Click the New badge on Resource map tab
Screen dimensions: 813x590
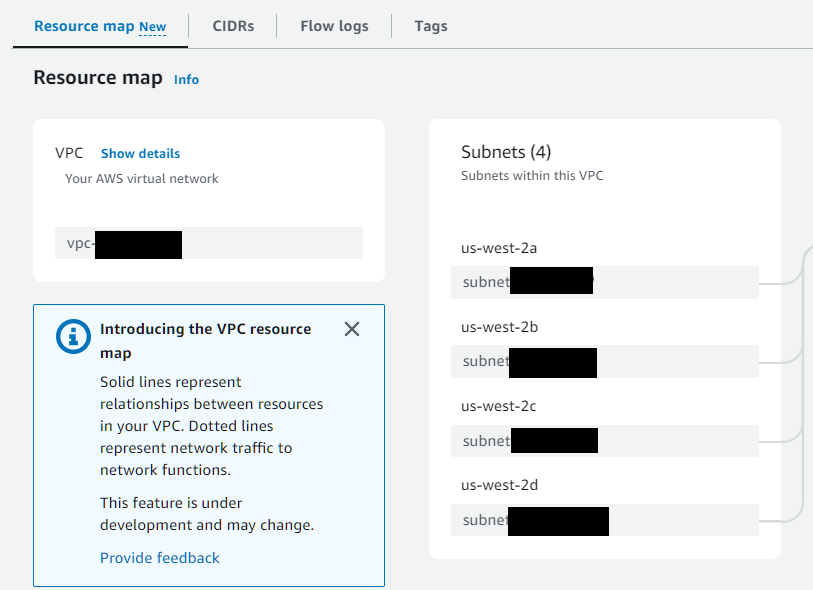pyautogui.click(x=153, y=27)
